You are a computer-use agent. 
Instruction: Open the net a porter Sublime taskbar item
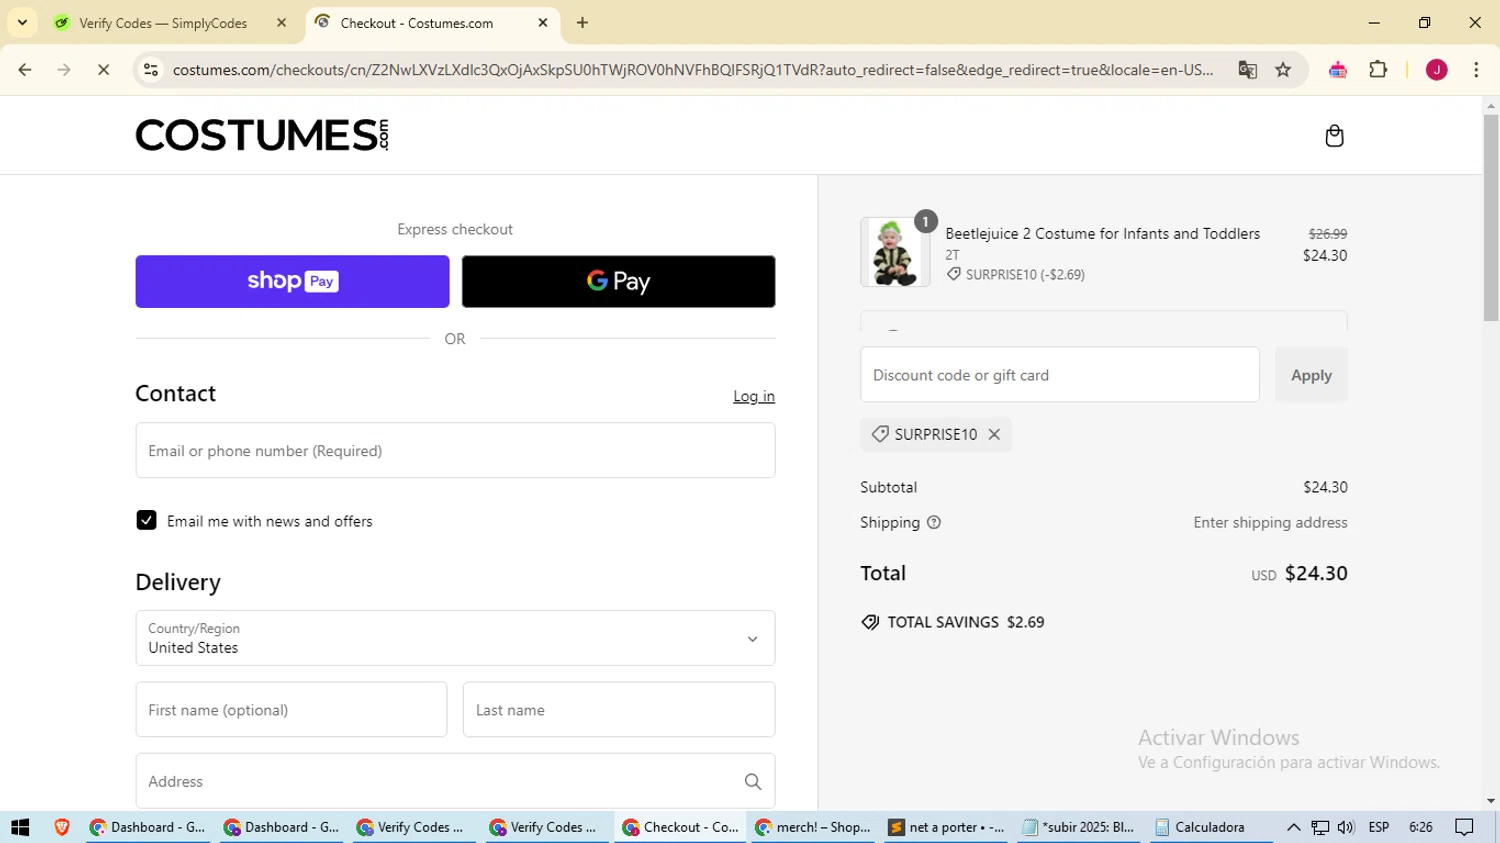pyautogui.click(x=946, y=827)
